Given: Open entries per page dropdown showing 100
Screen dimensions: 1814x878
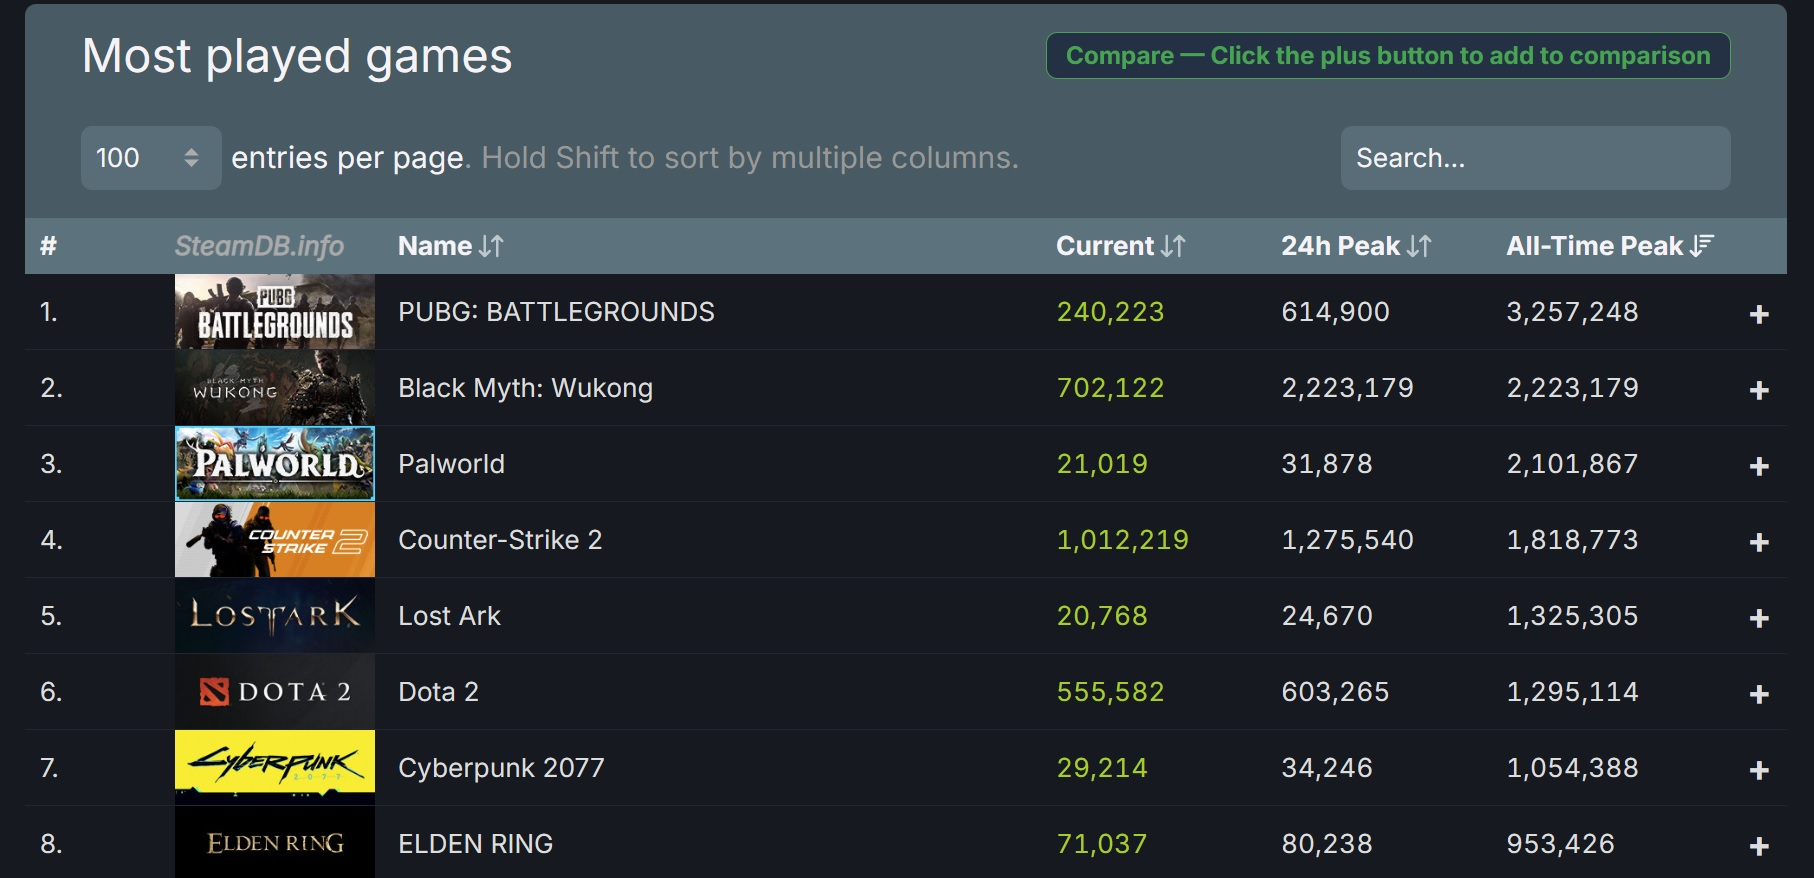Looking at the screenshot, I should click(151, 158).
